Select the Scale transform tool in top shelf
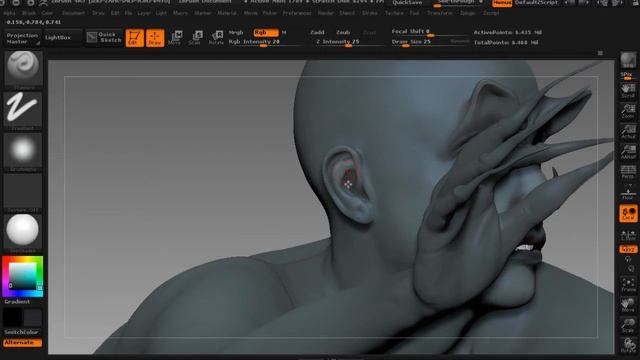Image resolution: width=640 pixels, height=360 pixels. [195, 38]
